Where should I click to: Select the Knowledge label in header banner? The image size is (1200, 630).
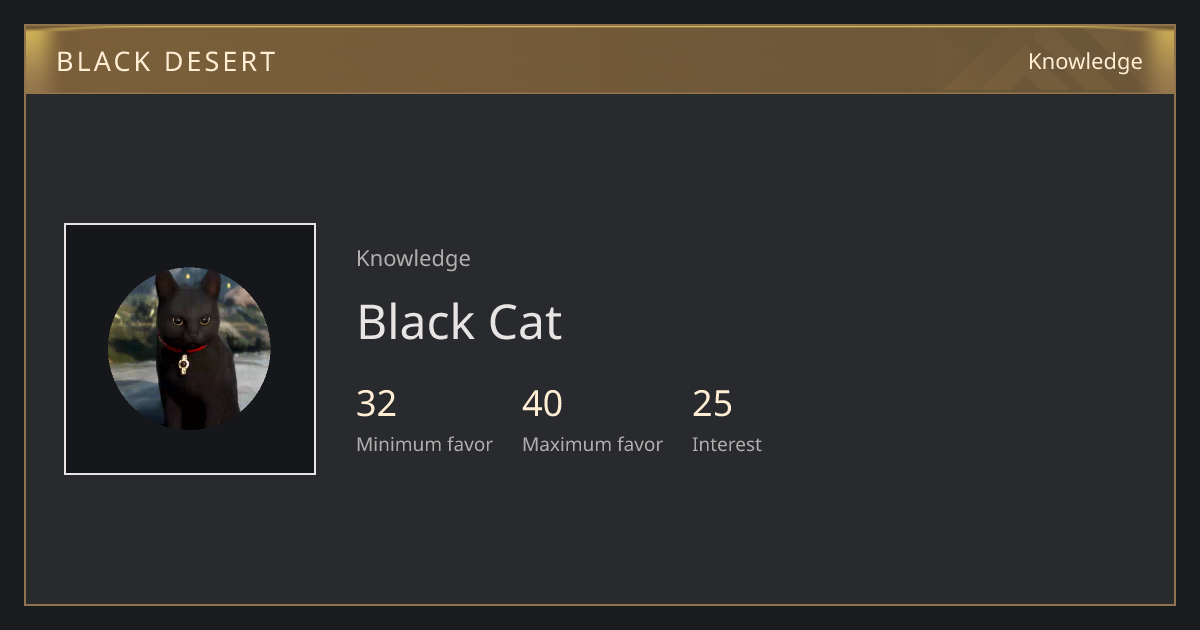[x=1085, y=62]
